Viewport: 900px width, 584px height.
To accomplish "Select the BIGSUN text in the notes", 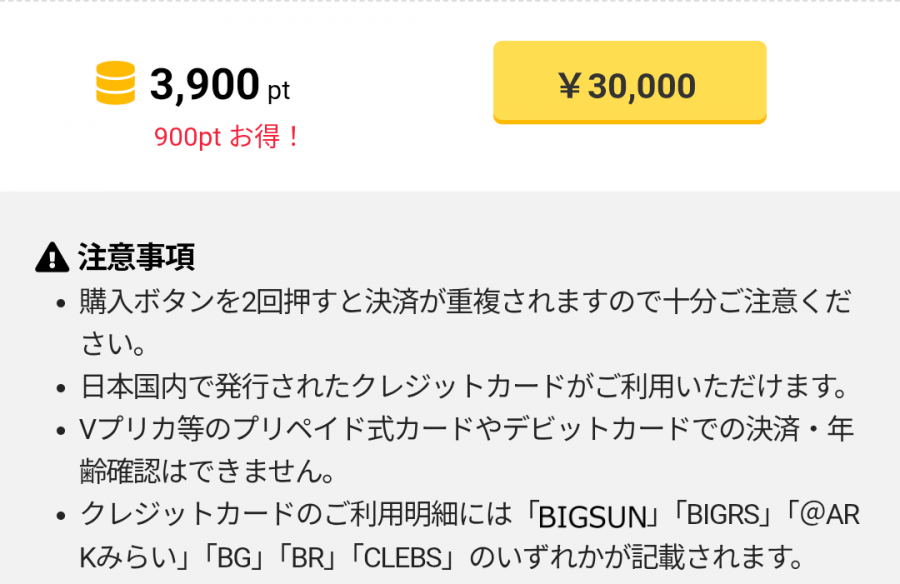I will click(x=590, y=513).
